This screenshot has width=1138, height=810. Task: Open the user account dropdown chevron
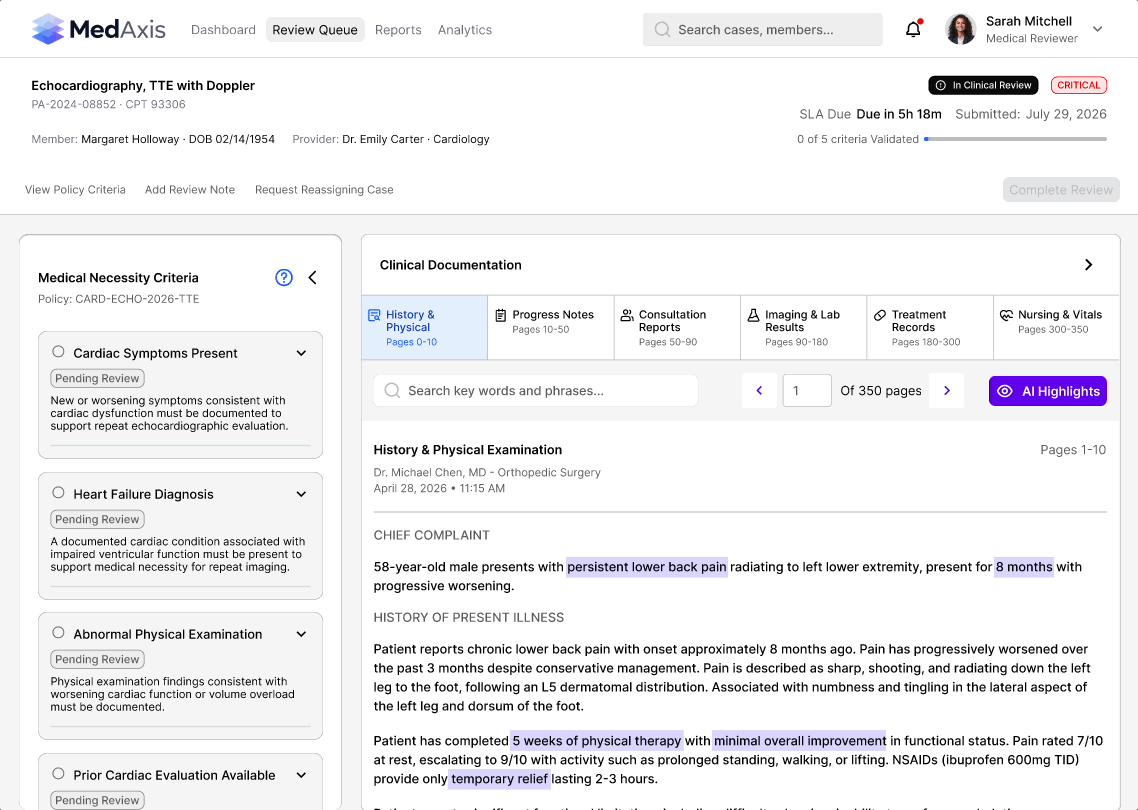coord(1097,29)
